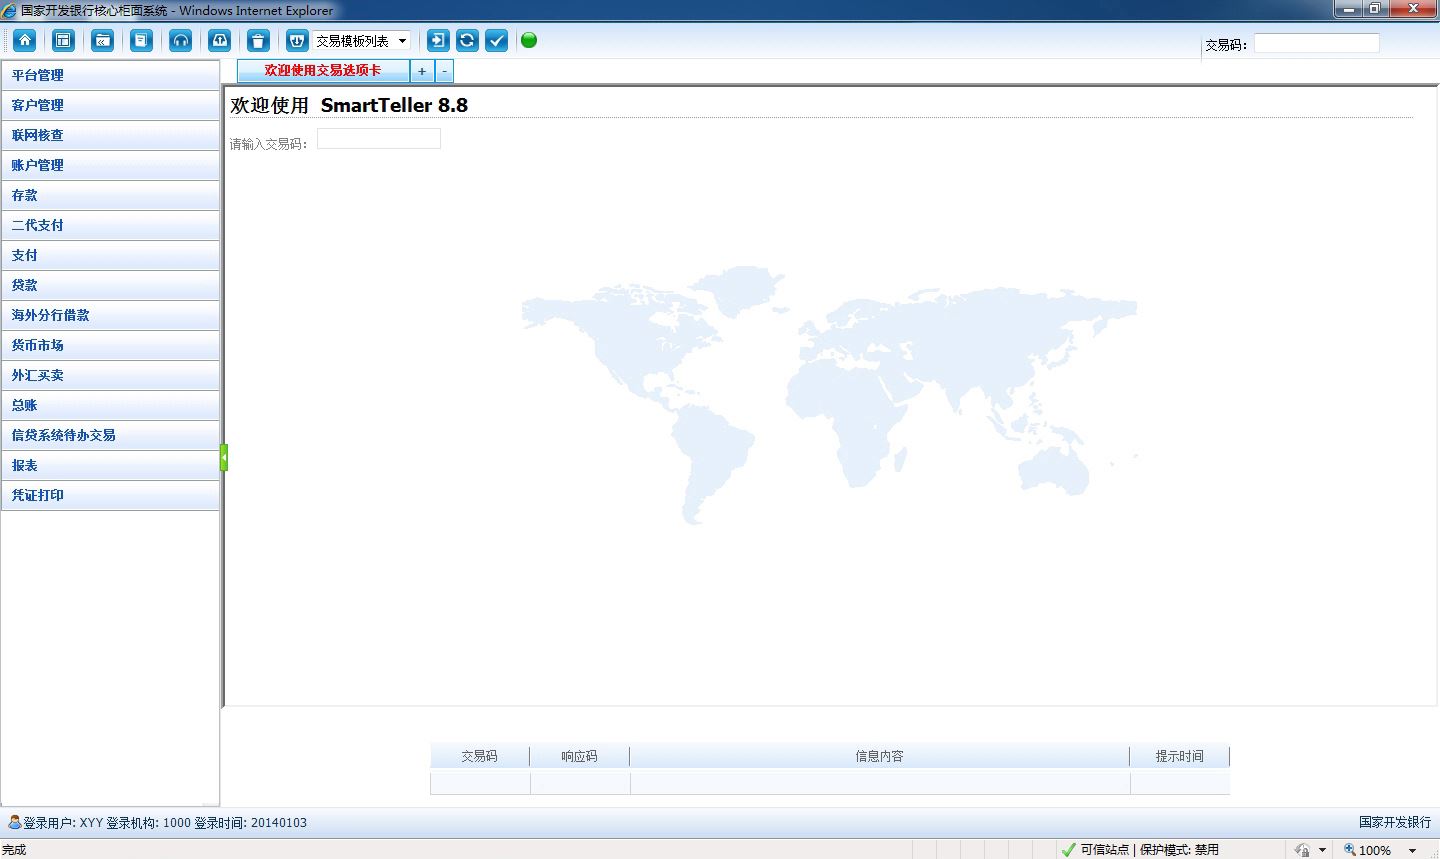Open the 账户管理 menu
The height and width of the screenshot is (859, 1440).
(110, 165)
